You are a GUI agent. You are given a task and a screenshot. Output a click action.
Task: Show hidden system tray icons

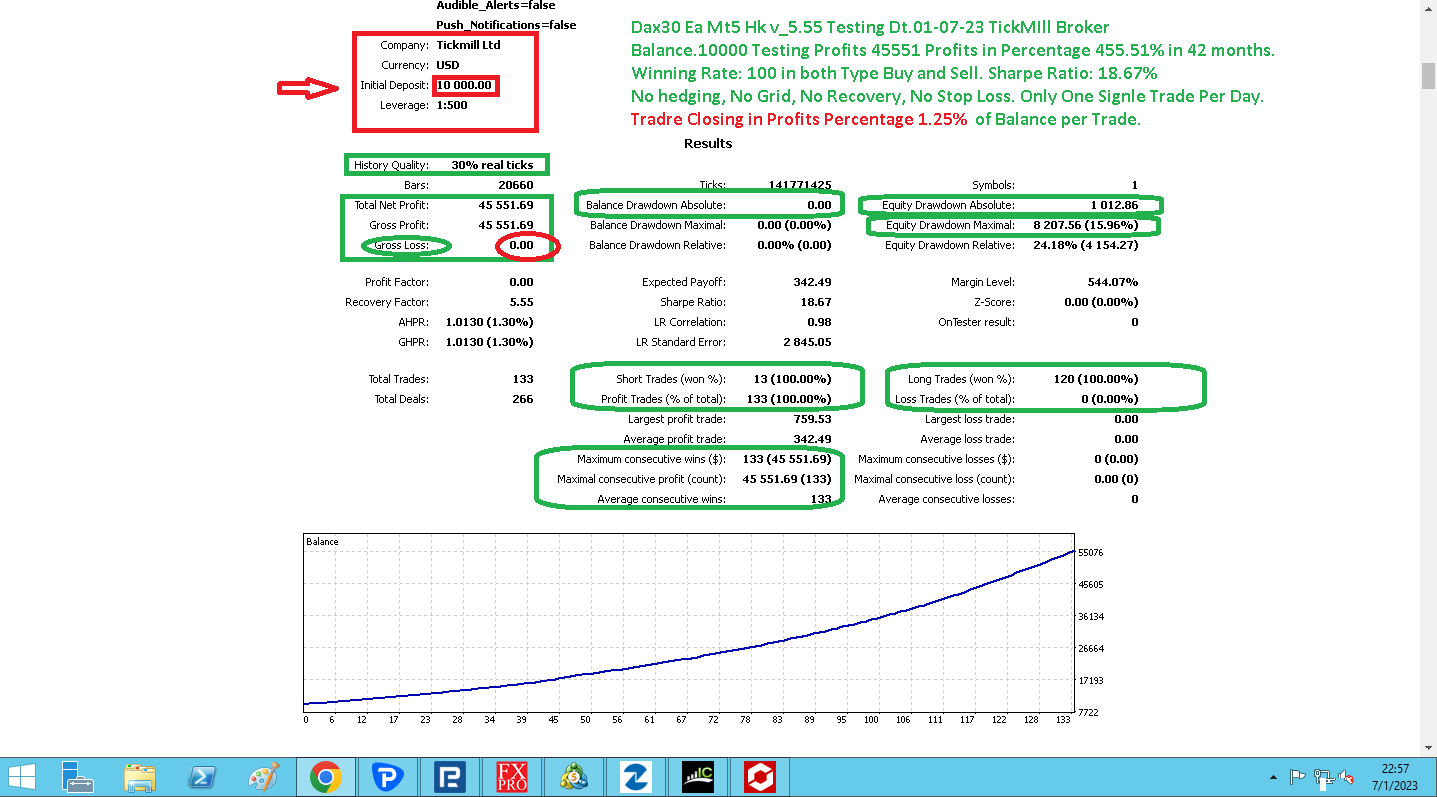[1273, 777]
